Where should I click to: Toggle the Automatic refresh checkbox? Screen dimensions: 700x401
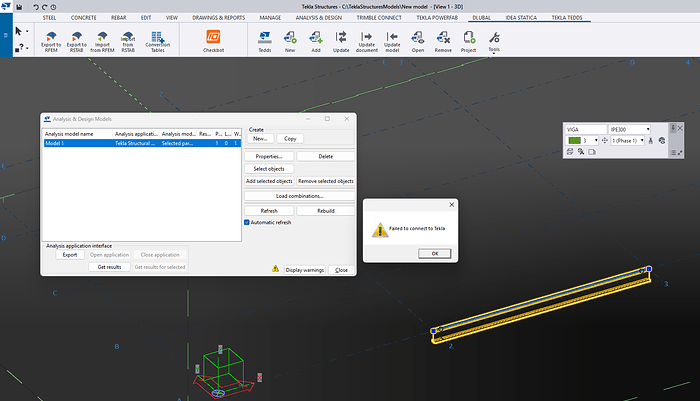[x=247, y=222]
